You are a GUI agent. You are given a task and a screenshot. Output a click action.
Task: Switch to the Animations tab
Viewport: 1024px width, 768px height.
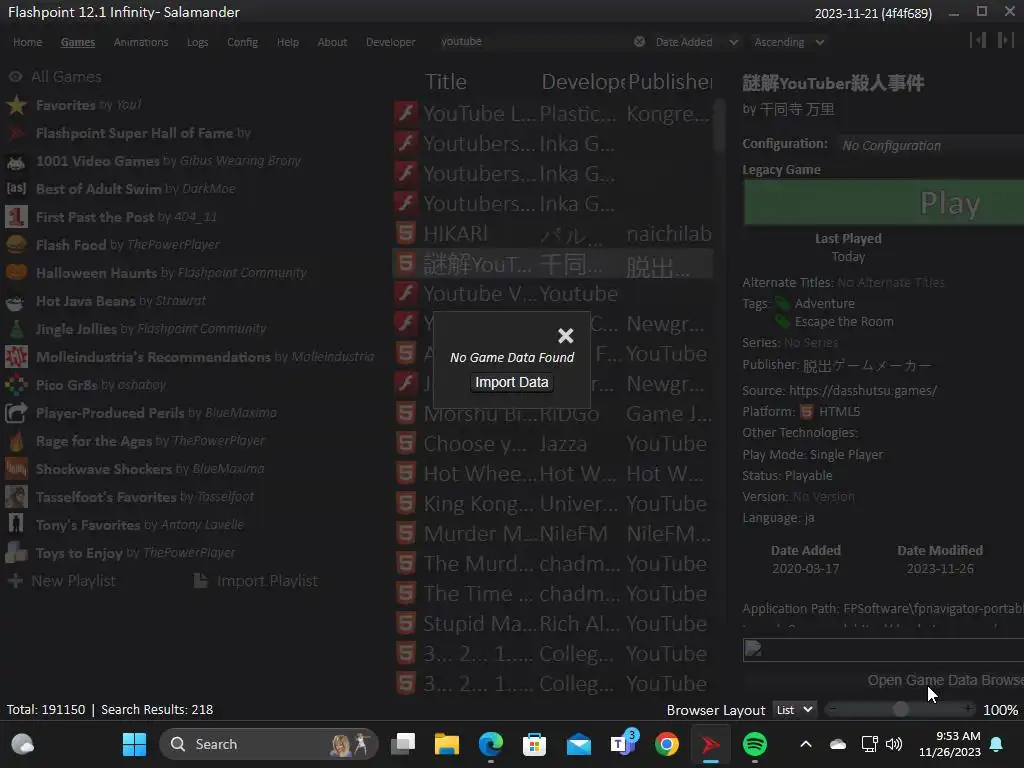tap(141, 42)
